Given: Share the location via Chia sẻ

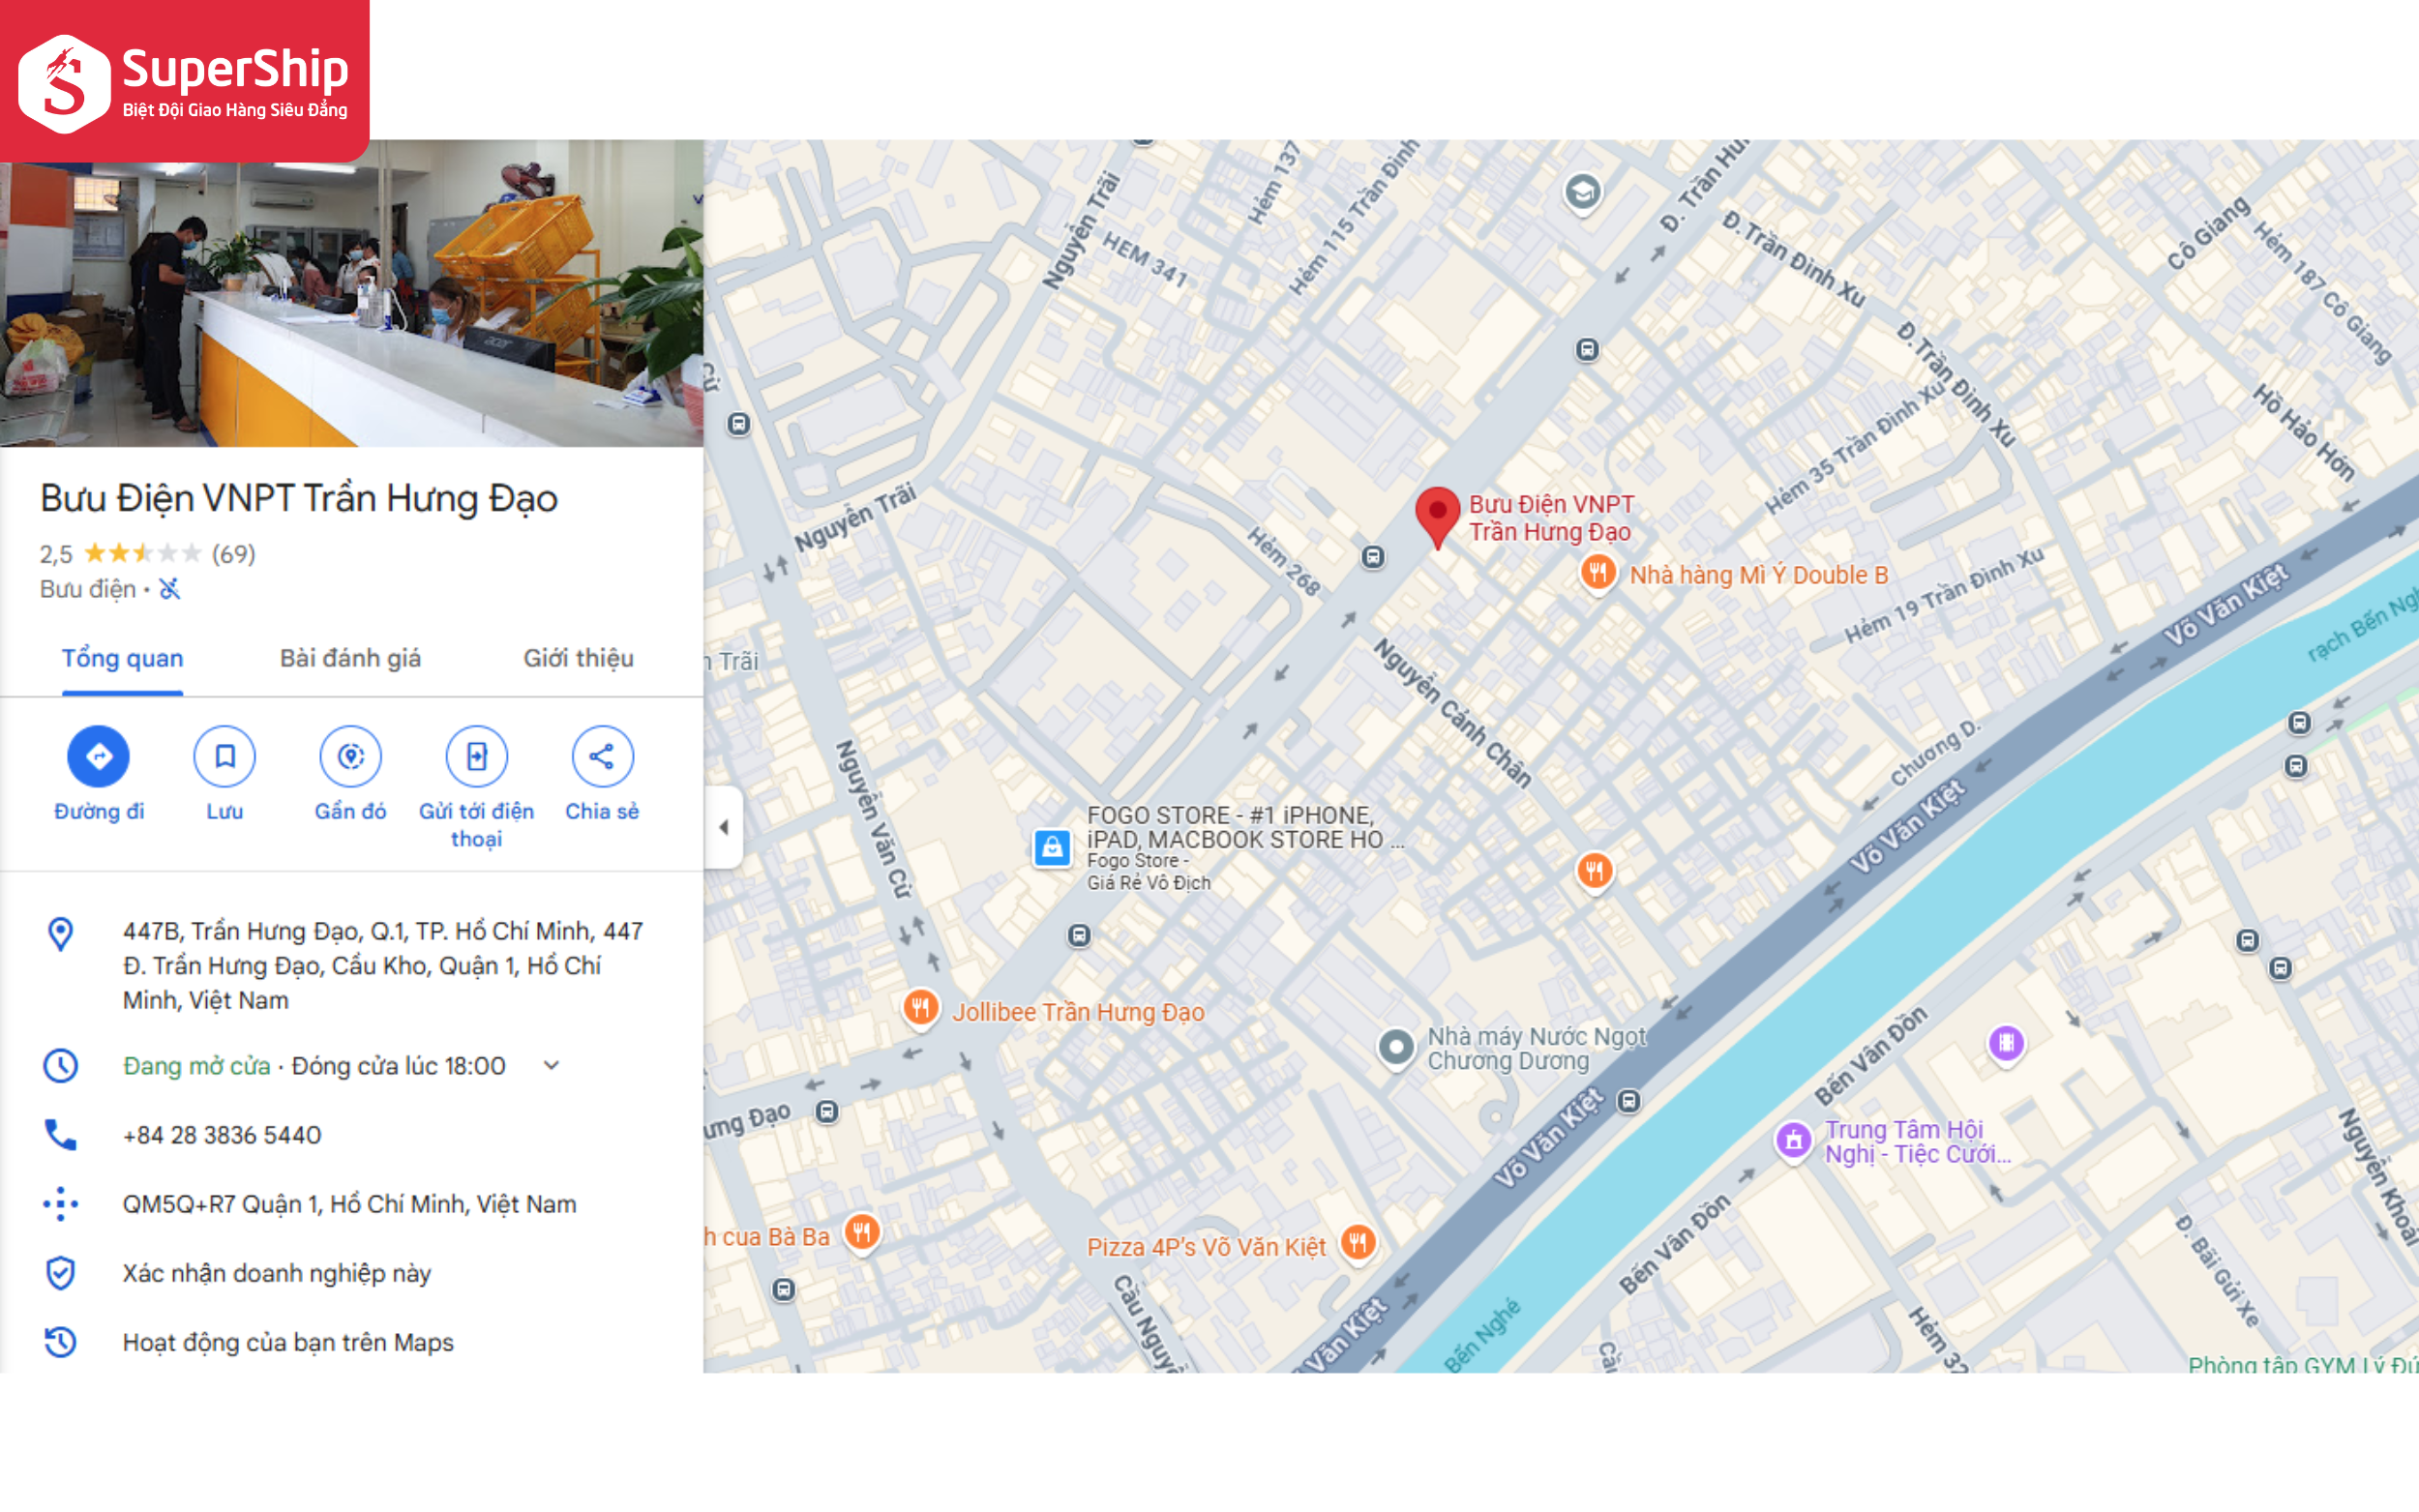Looking at the screenshot, I should pyautogui.click(x=602, y=756).
